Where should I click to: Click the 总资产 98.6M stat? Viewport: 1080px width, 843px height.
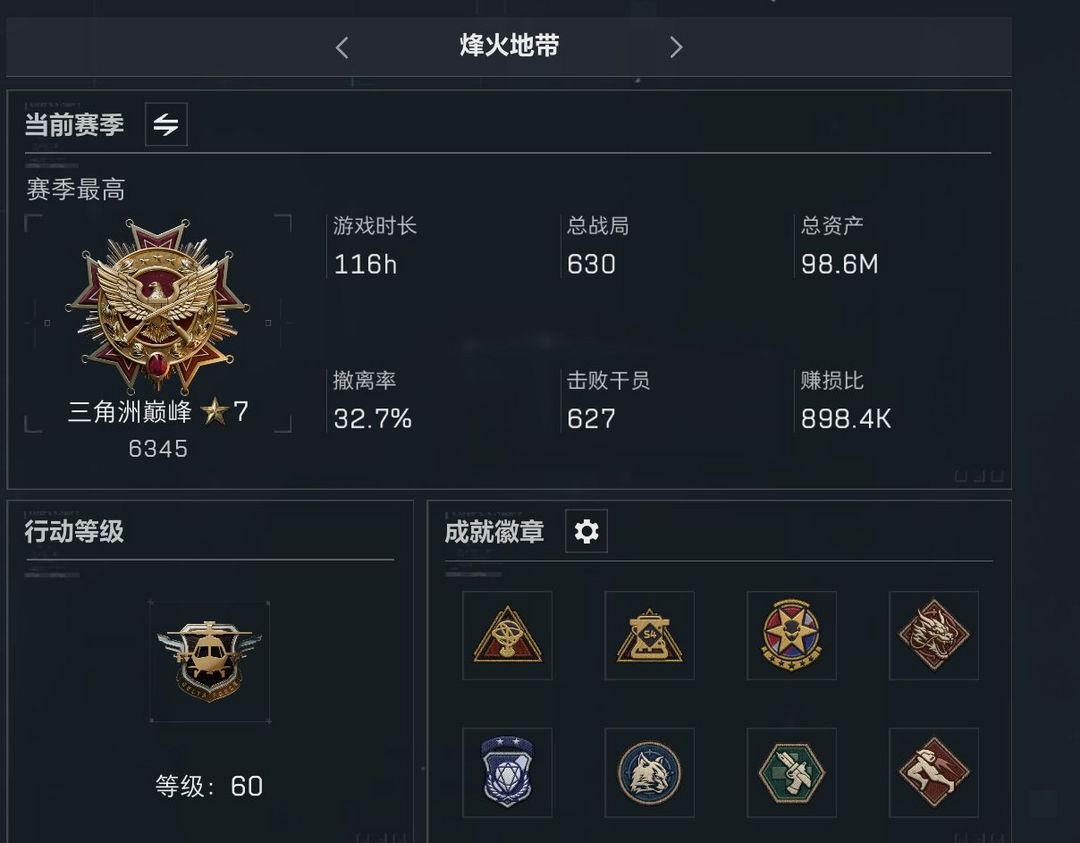tap(840, 246)
